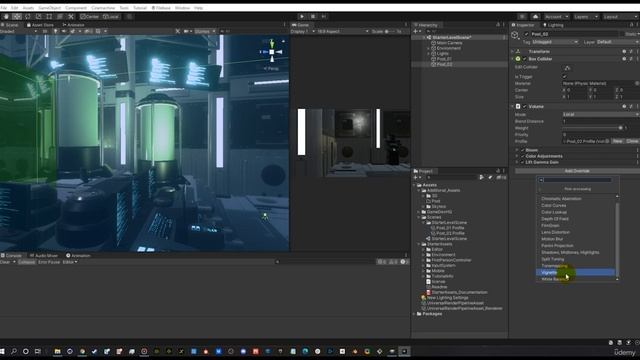Image resolution: width=640 pixels, height=360 pixels.
Task: Open the 16:9 Aspect dropdown in Game view
Action: coord(343,31)
